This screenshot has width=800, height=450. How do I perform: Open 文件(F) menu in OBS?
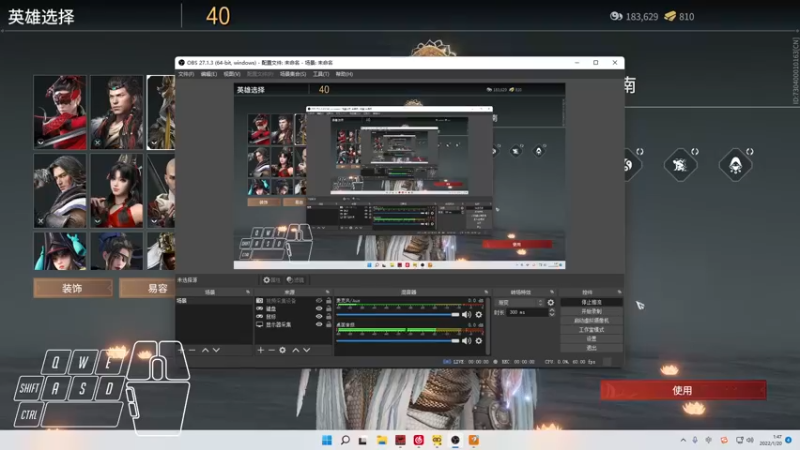pyautogui.click(x=186, y=74)
